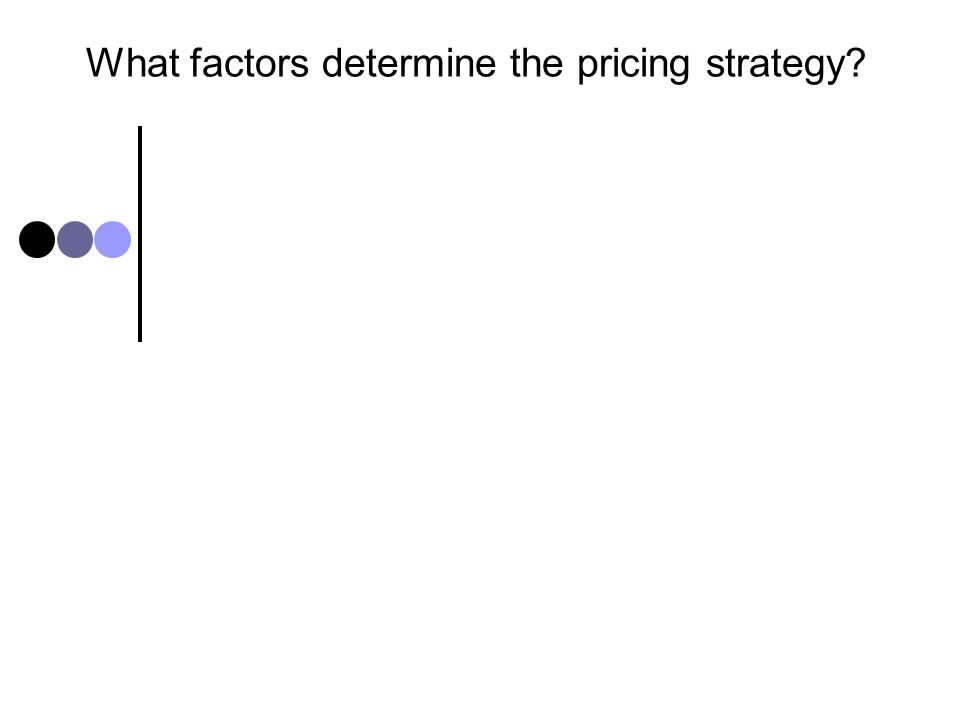Click the letter "g" ending the word "pricing"

pyautogui.click(x=681, y=69)
